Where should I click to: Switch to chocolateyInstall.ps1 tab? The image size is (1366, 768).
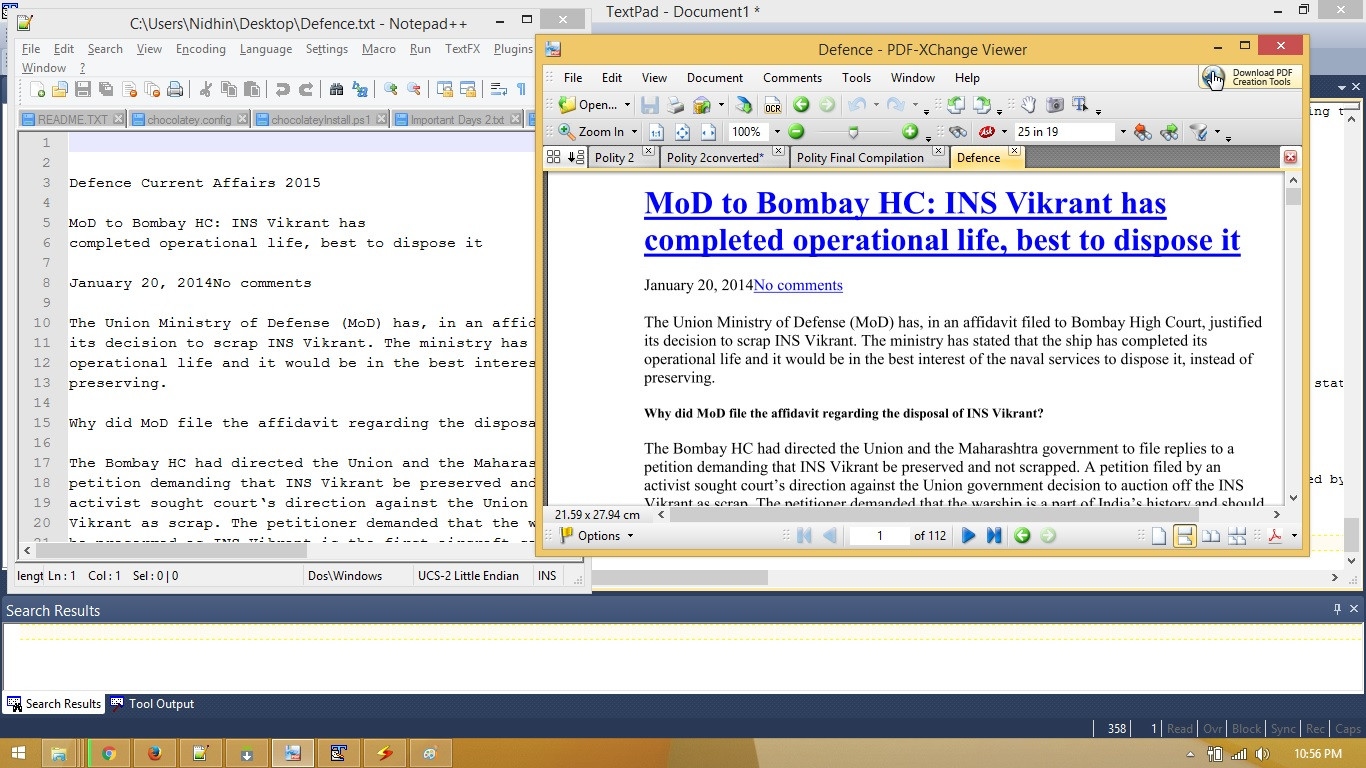pyautogui.click(x=320, y=119)
